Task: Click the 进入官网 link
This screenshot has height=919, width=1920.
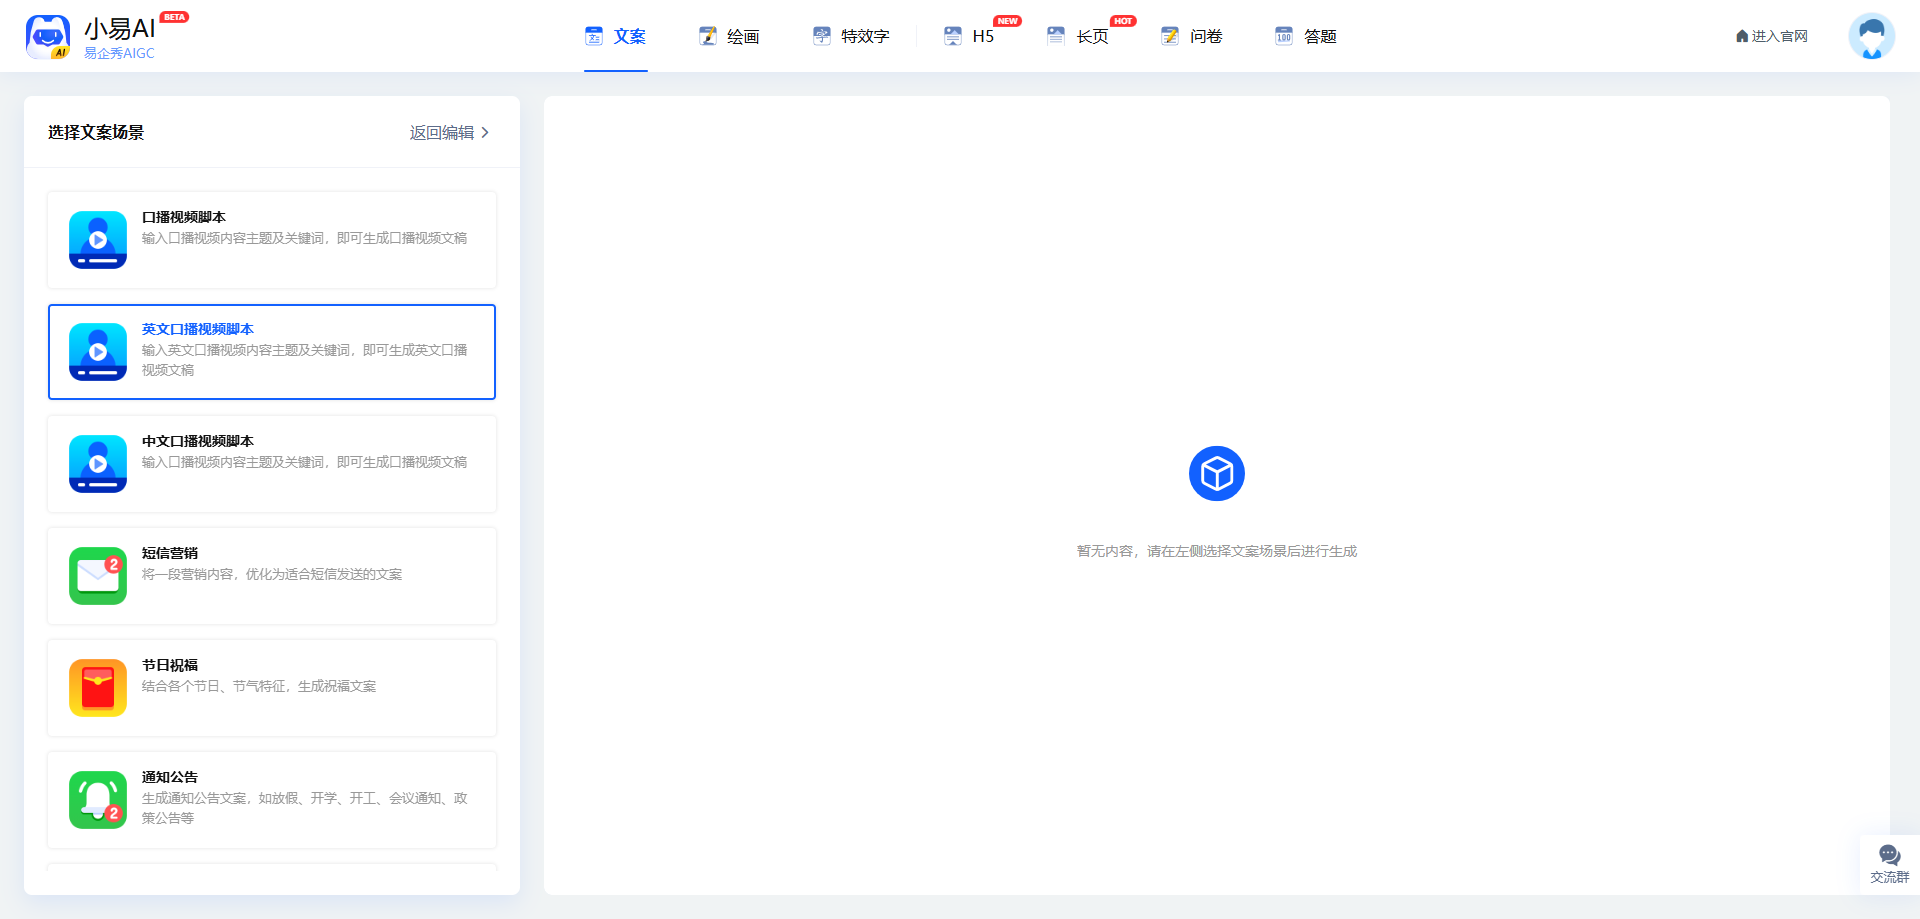Action: click(x=1772, y=37)
